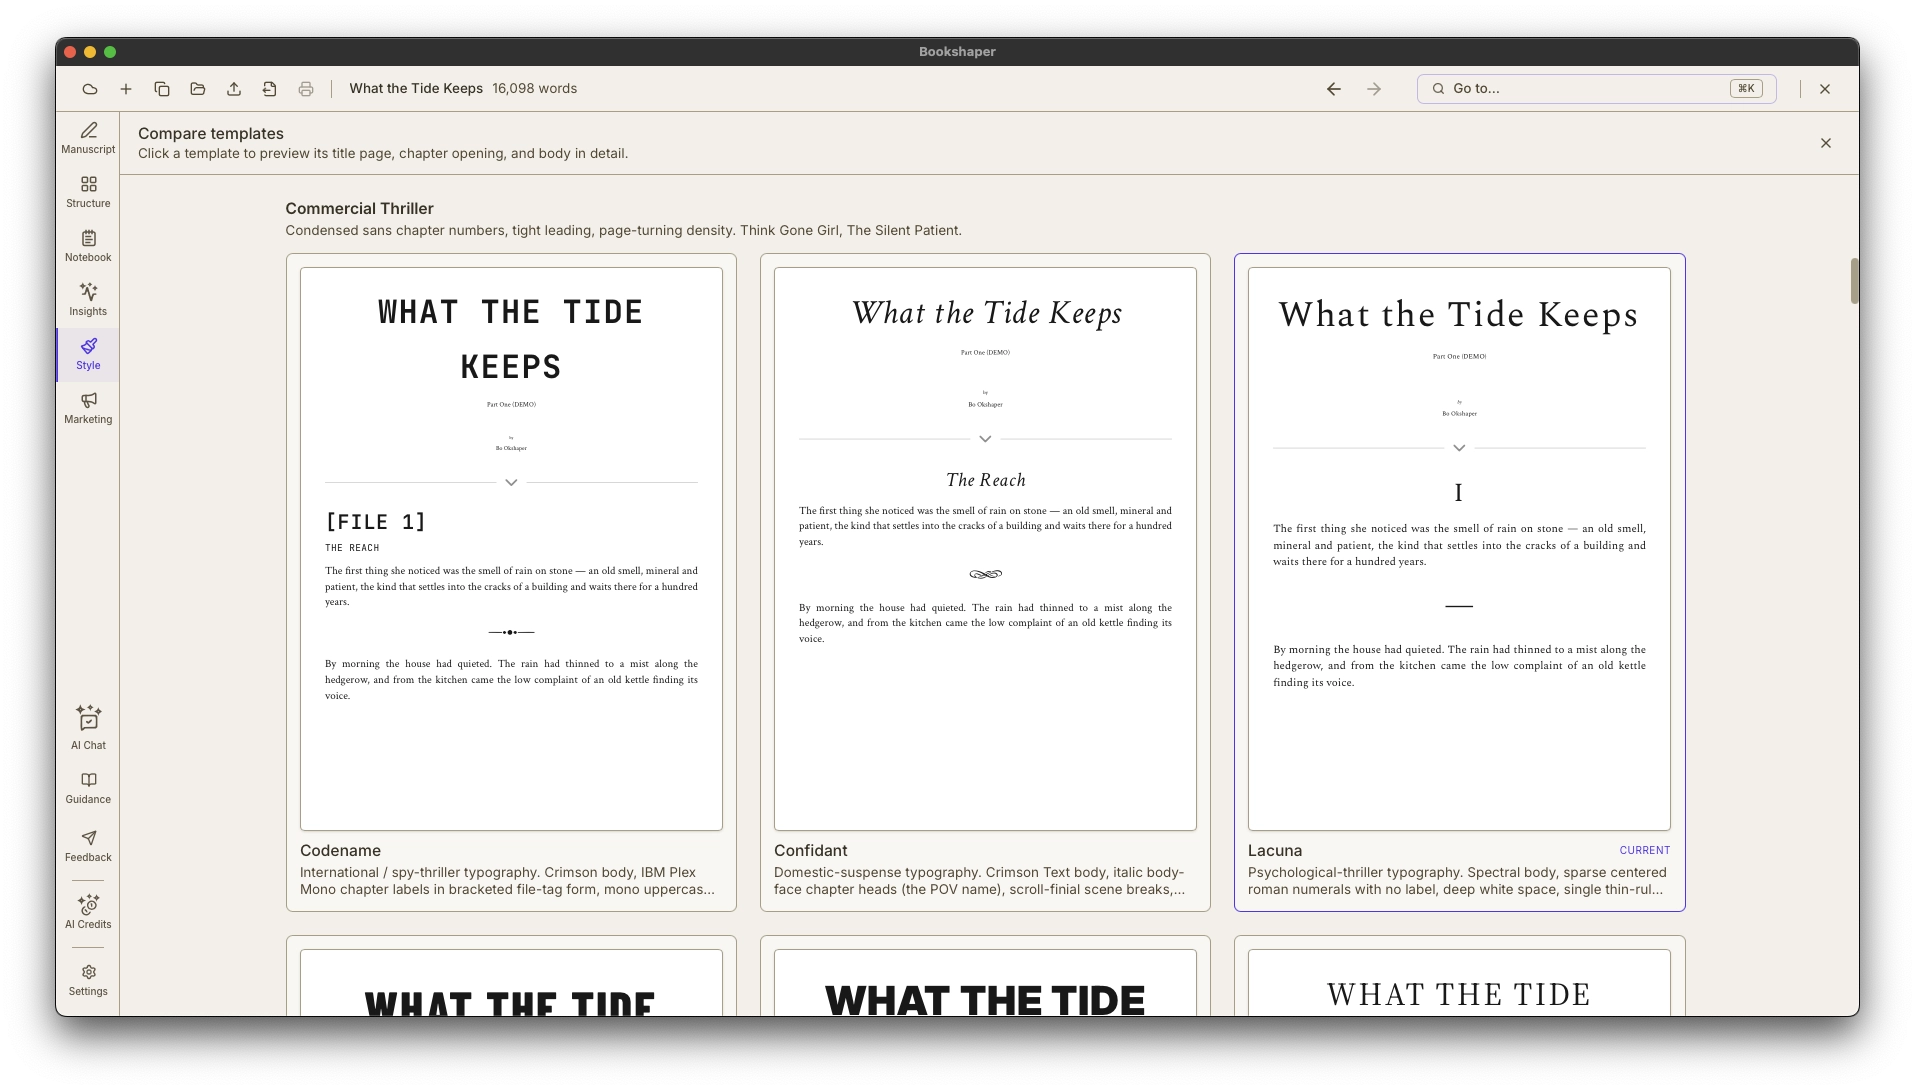
Task: Click chevron divider in Codename preview
Action: click(511, 482)
